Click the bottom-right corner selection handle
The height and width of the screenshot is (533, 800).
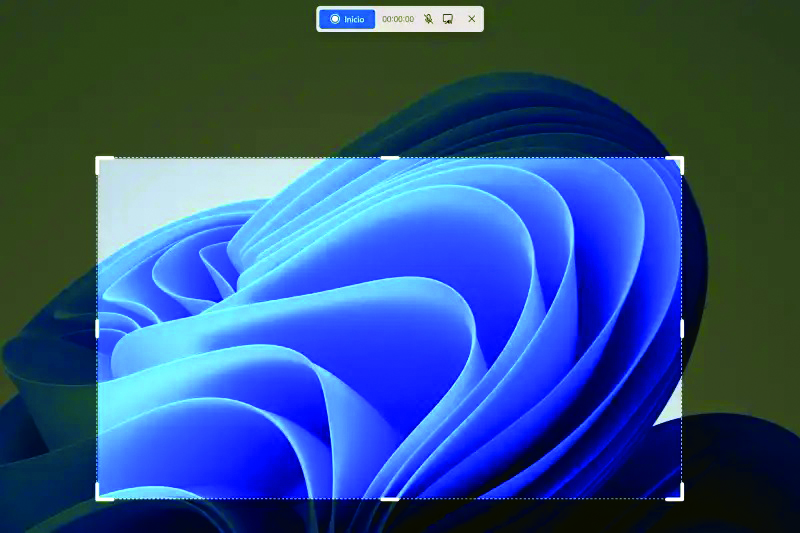[675, 492]
